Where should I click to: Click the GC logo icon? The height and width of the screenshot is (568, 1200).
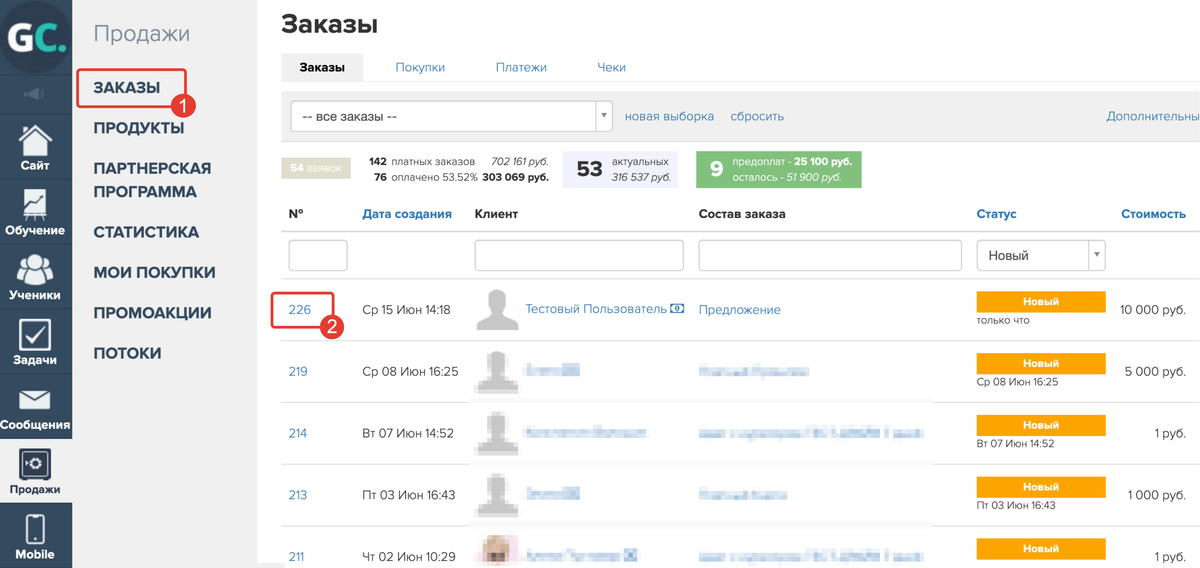tap(36, 37)
